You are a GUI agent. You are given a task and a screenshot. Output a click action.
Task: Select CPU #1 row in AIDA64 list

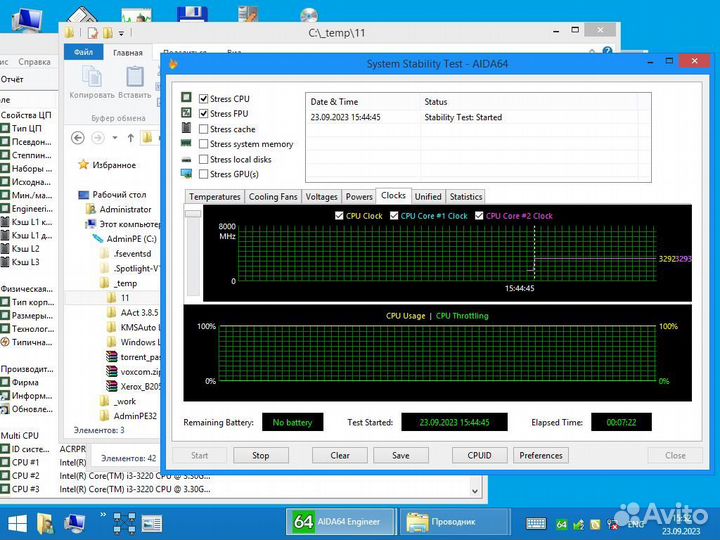pos(25,462)
